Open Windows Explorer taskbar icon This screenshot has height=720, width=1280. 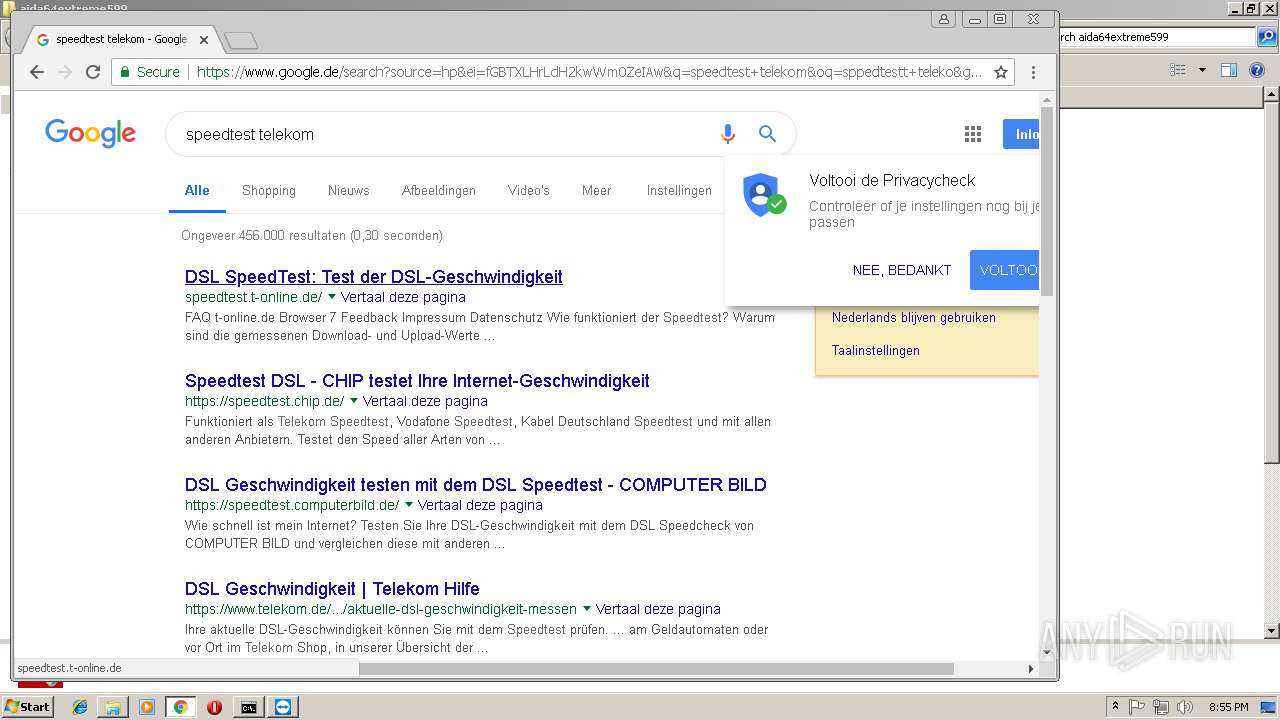tap(113, 707)
